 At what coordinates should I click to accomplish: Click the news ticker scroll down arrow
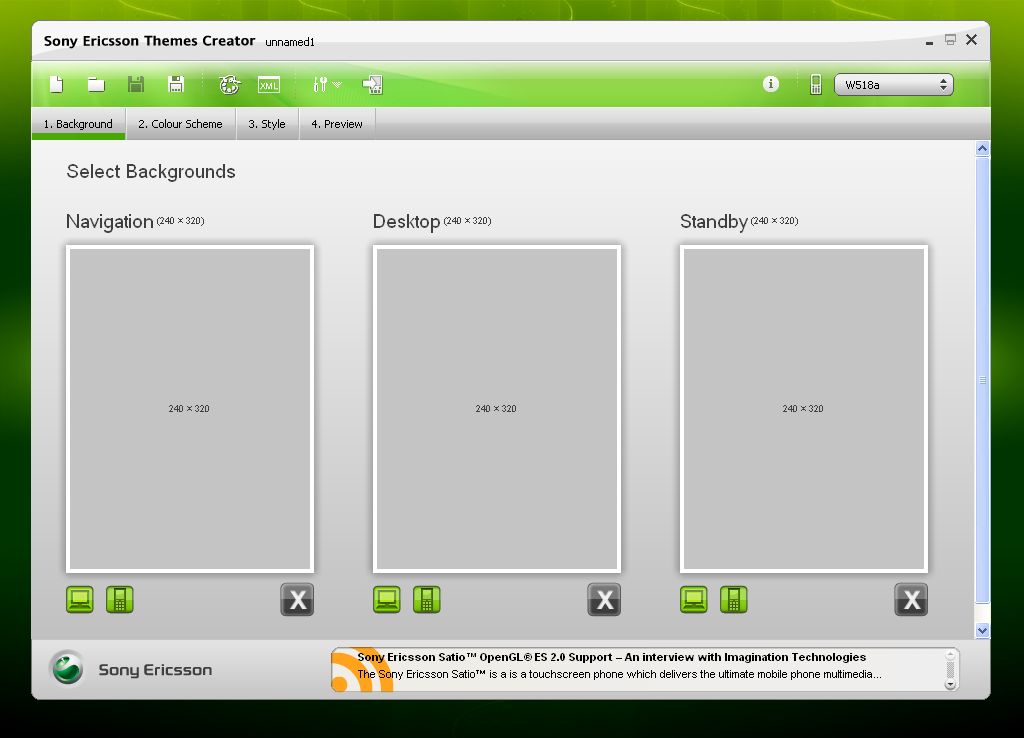951,684
